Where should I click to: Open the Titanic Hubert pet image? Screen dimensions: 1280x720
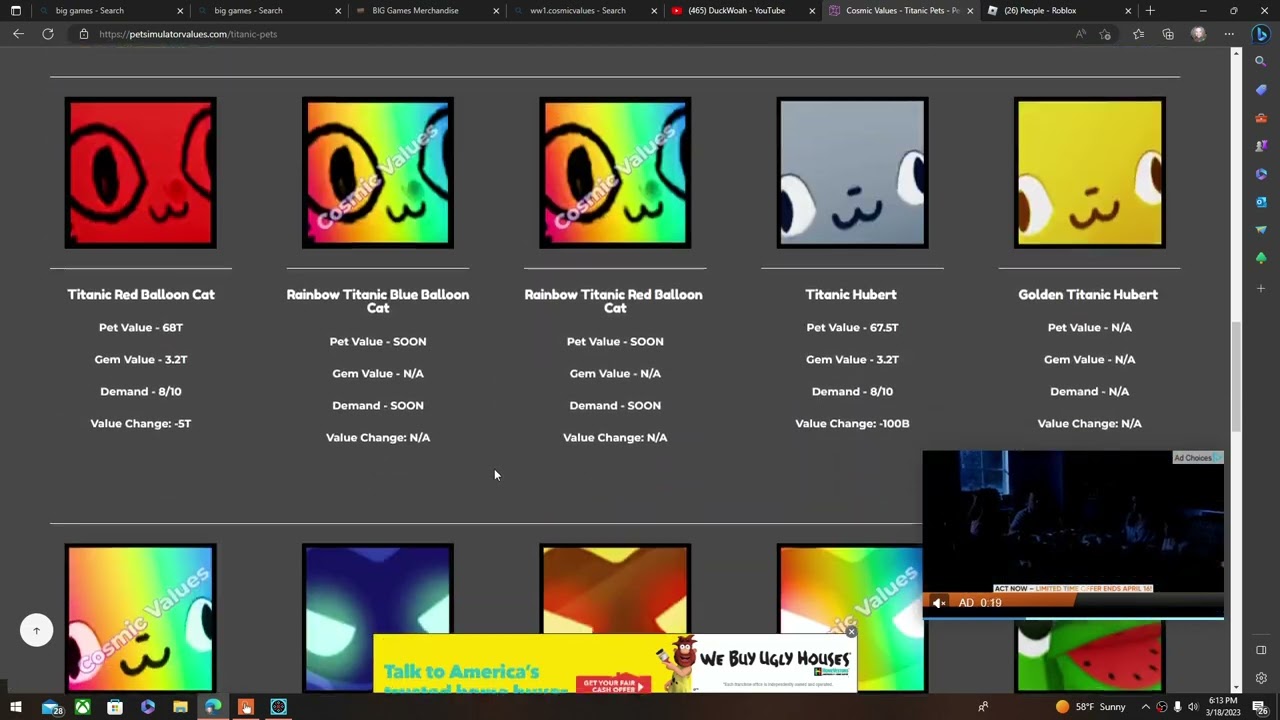point(852,172)
